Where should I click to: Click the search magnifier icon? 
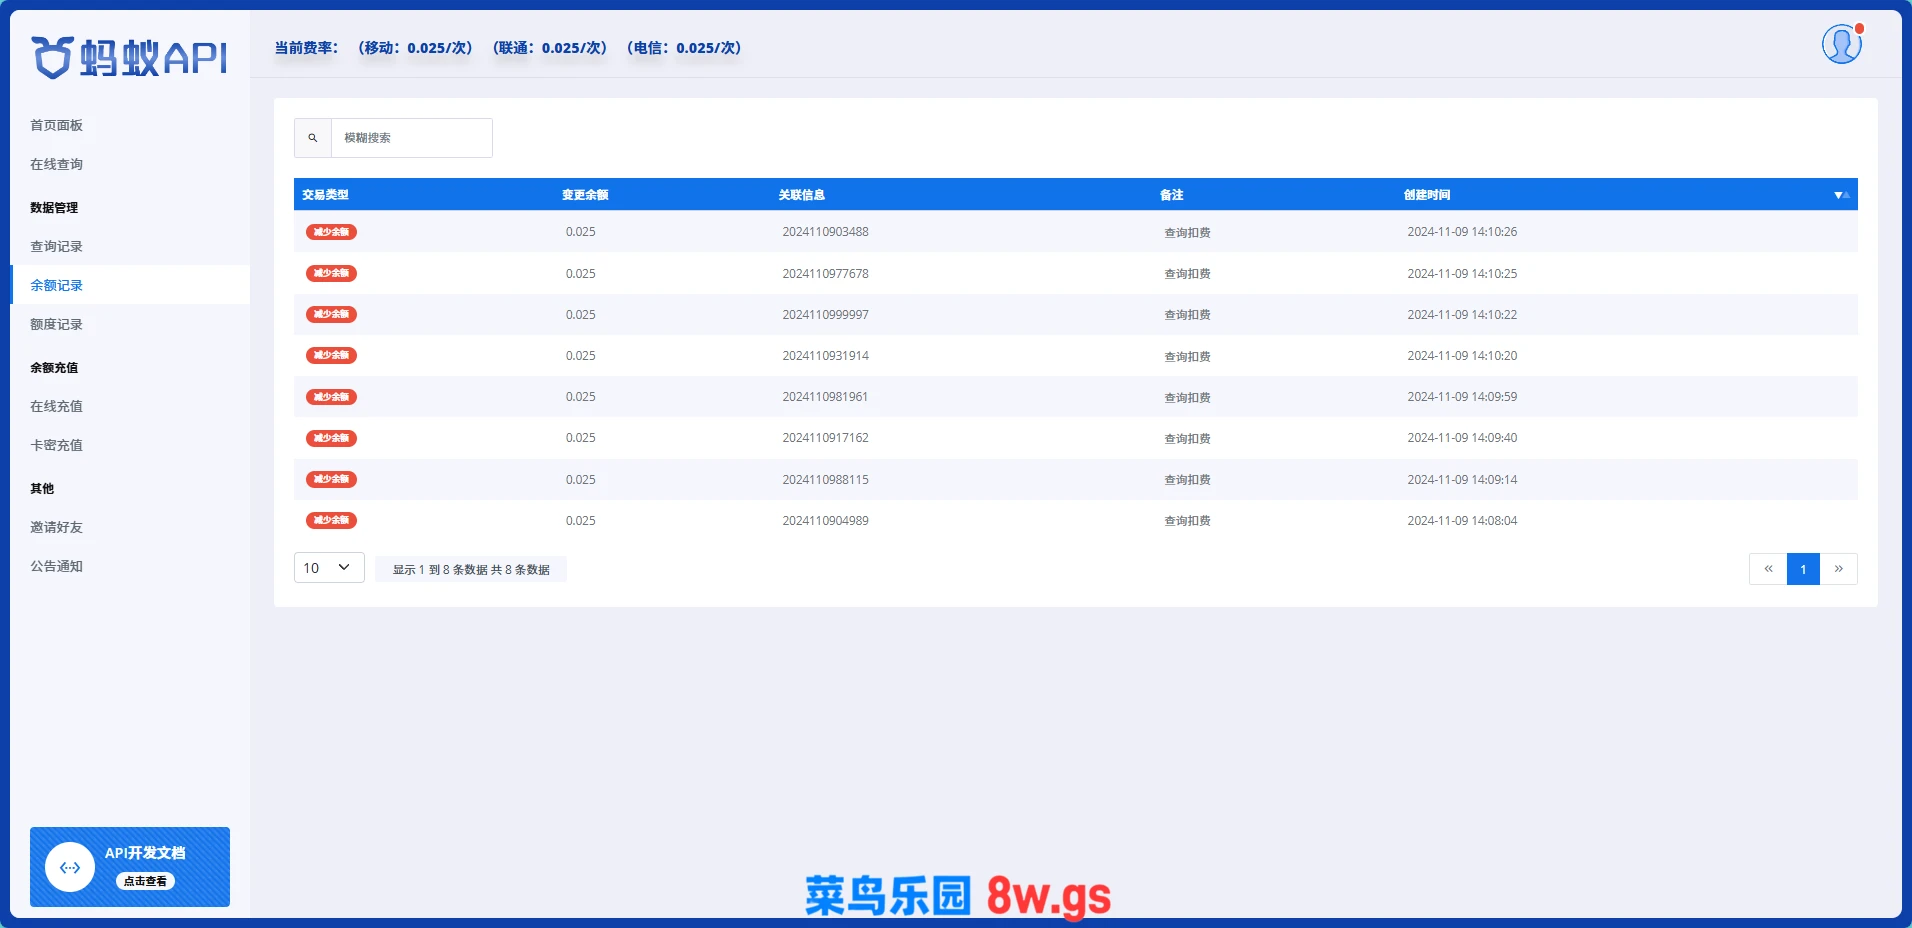(x=313, y=138)
